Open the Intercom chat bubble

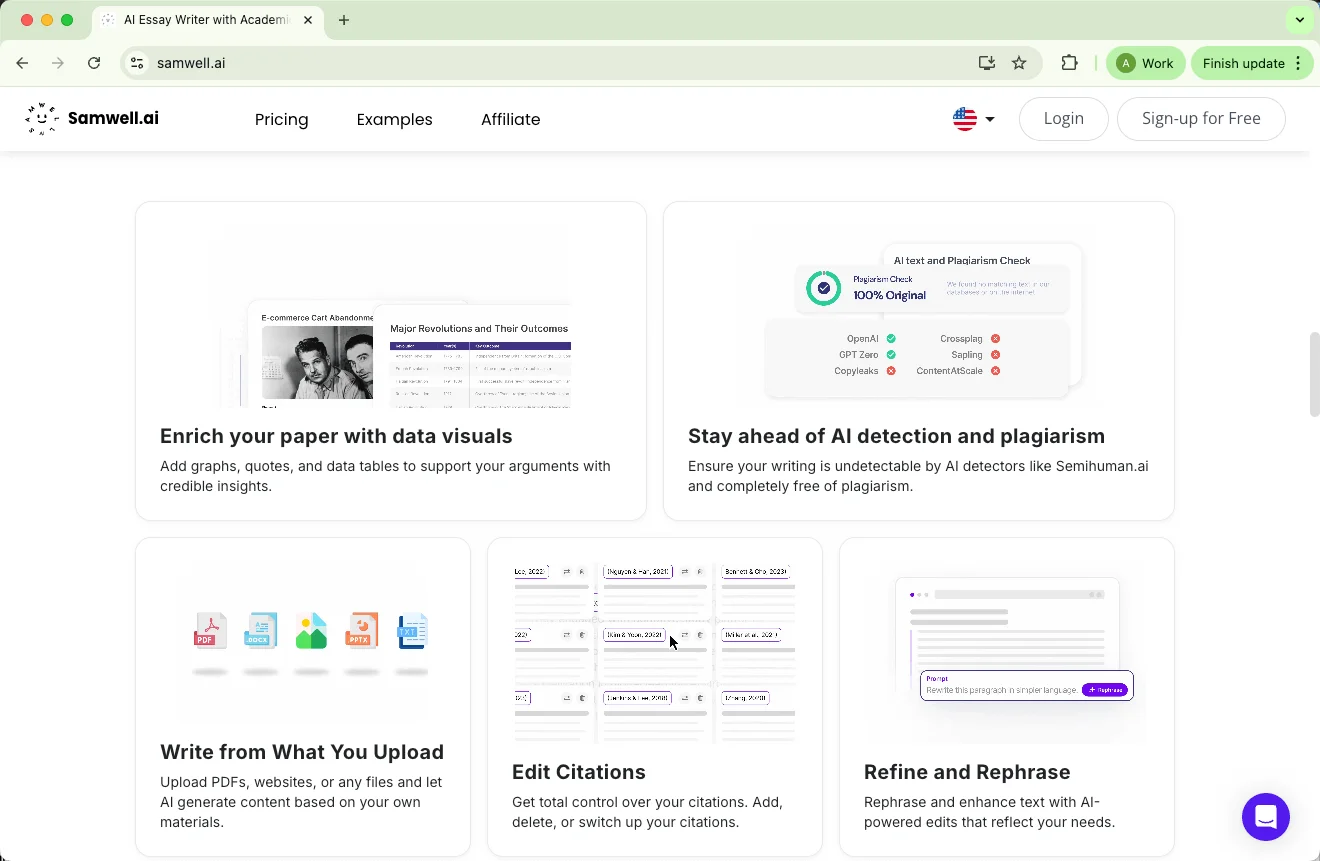(1265, 816)
